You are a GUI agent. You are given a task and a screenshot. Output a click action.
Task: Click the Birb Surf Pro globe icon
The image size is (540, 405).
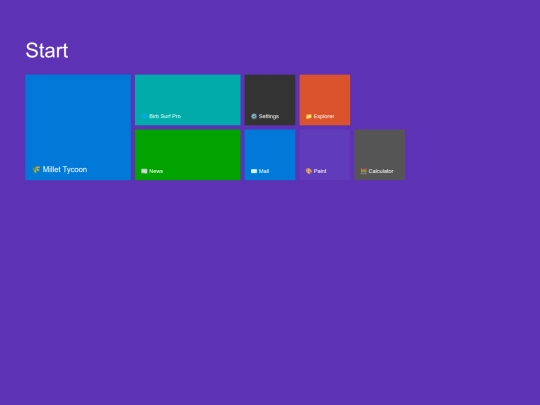[144, 116]
